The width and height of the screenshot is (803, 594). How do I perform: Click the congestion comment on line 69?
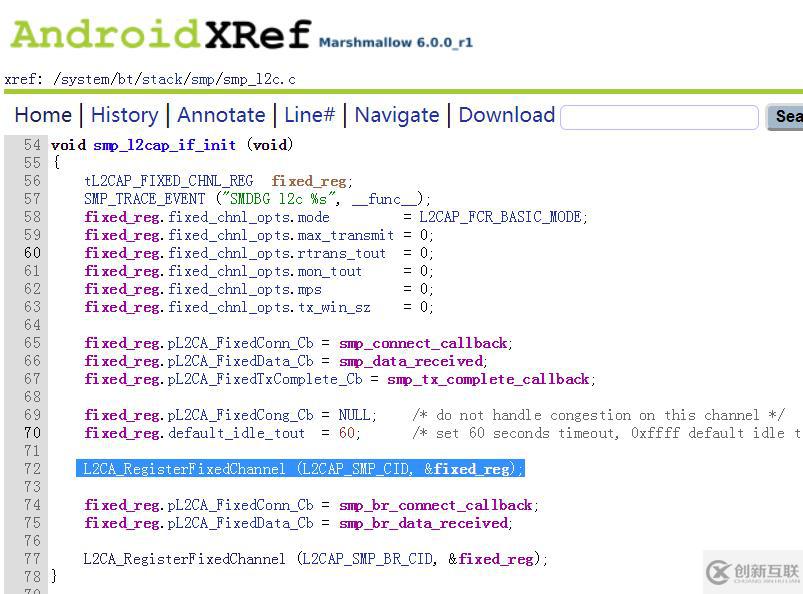tap(599, 415)
